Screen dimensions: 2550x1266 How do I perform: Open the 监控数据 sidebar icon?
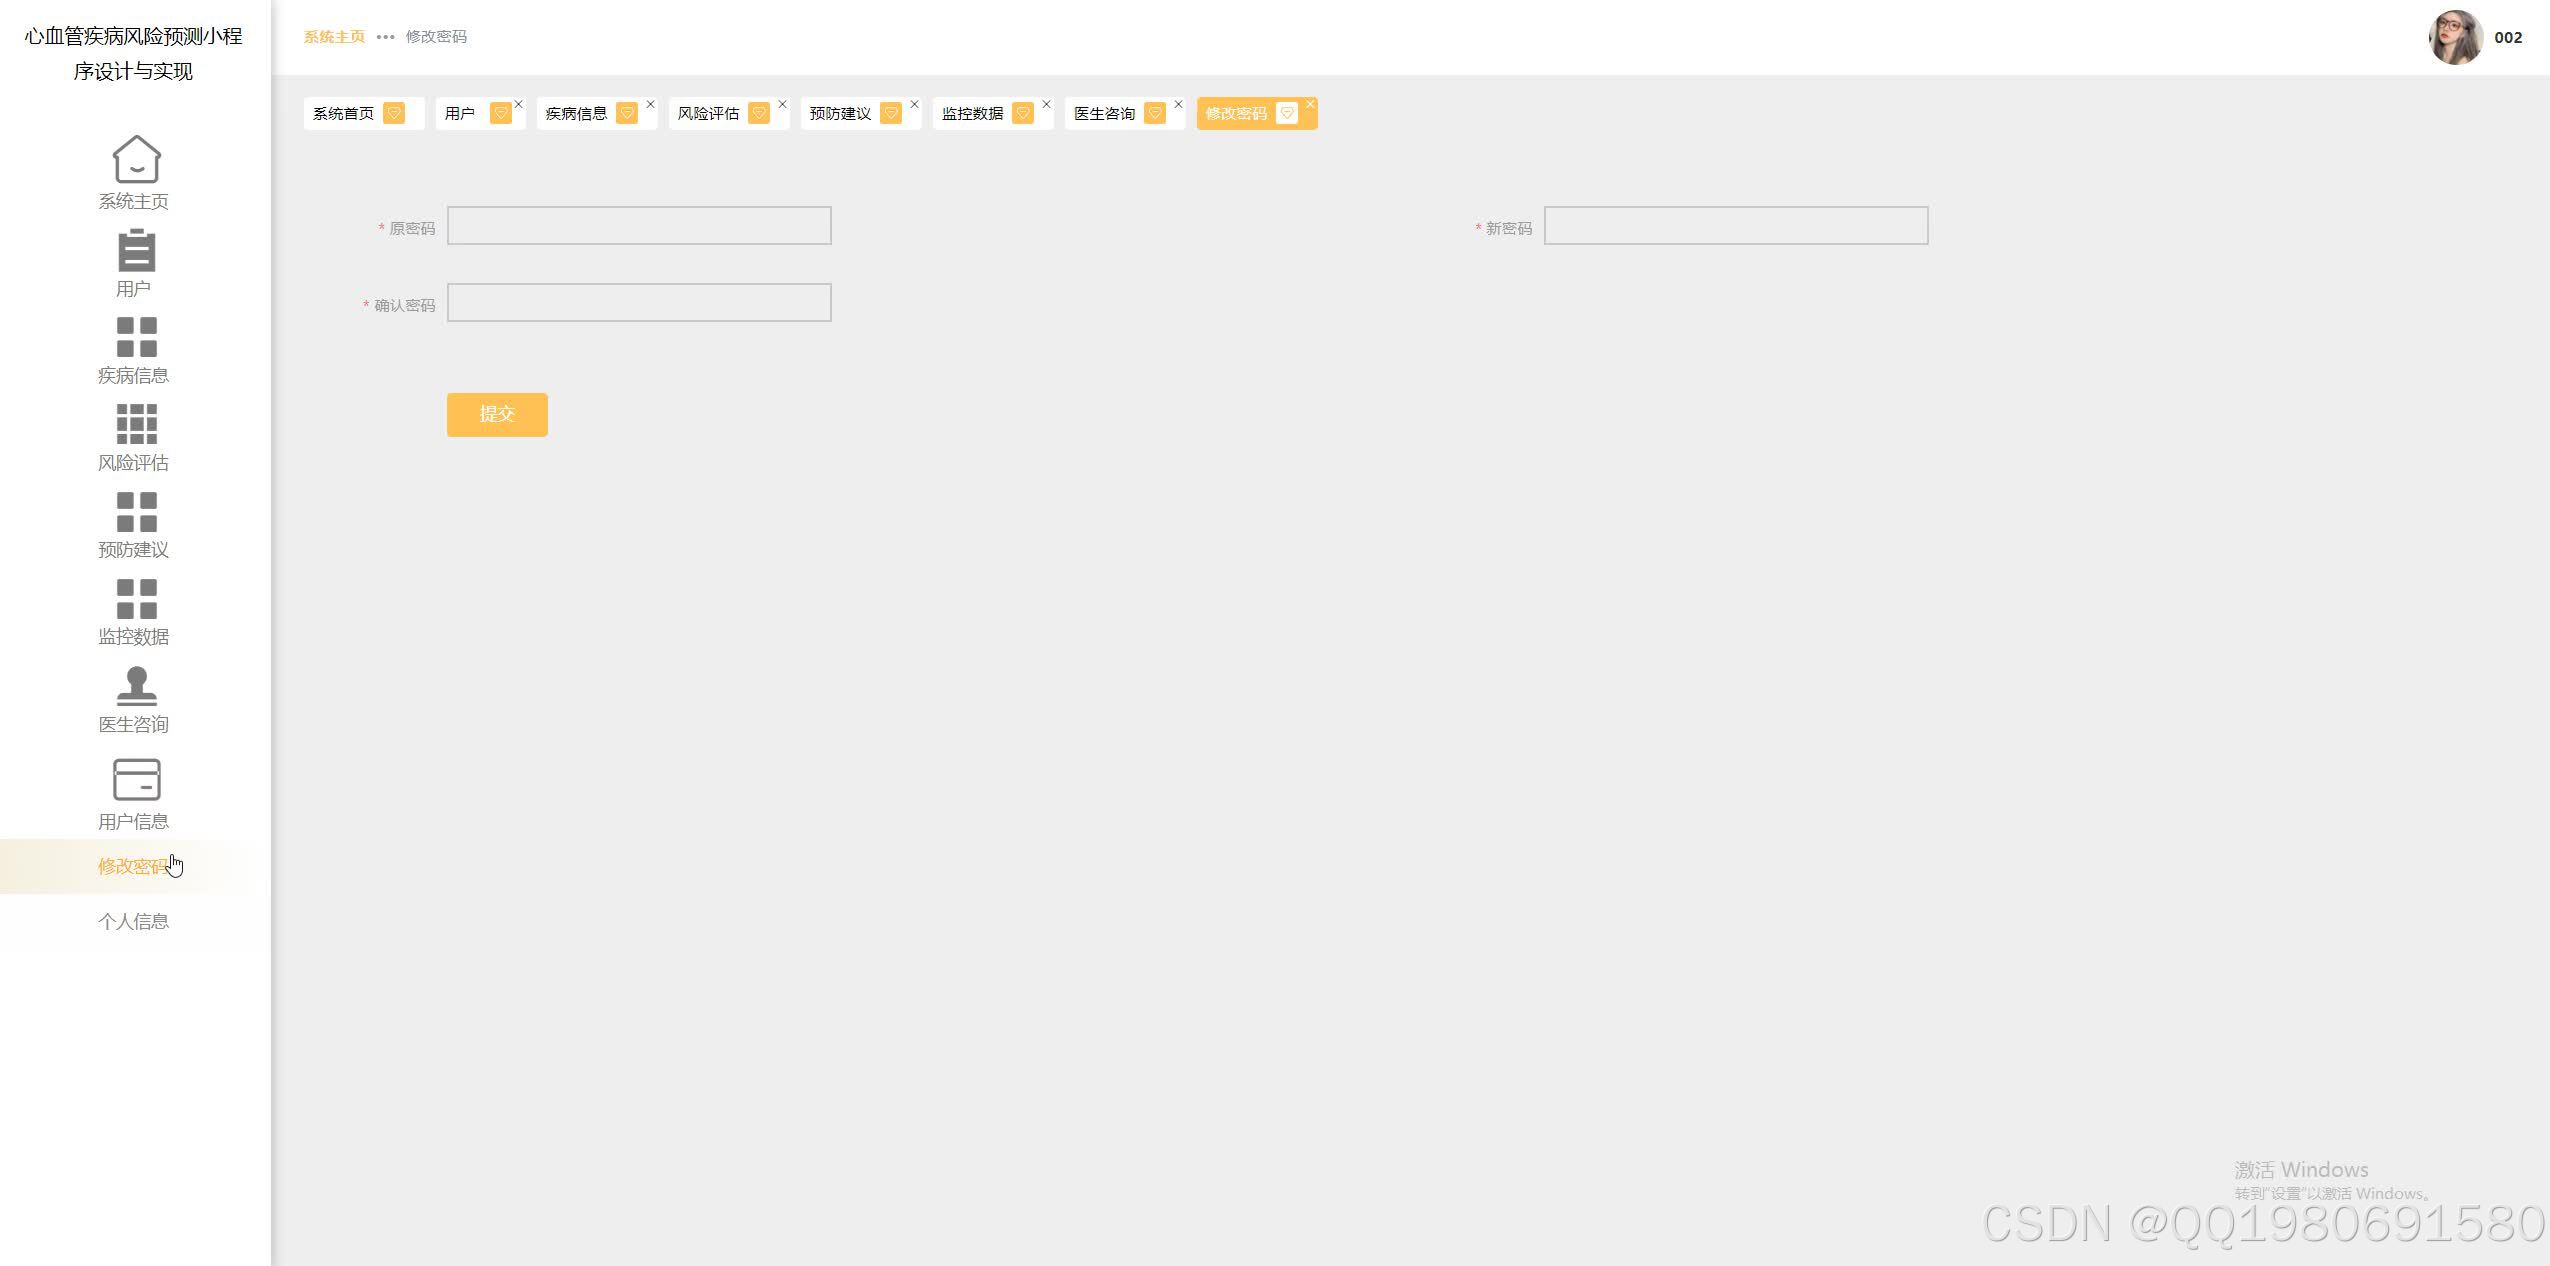[136, 598]
